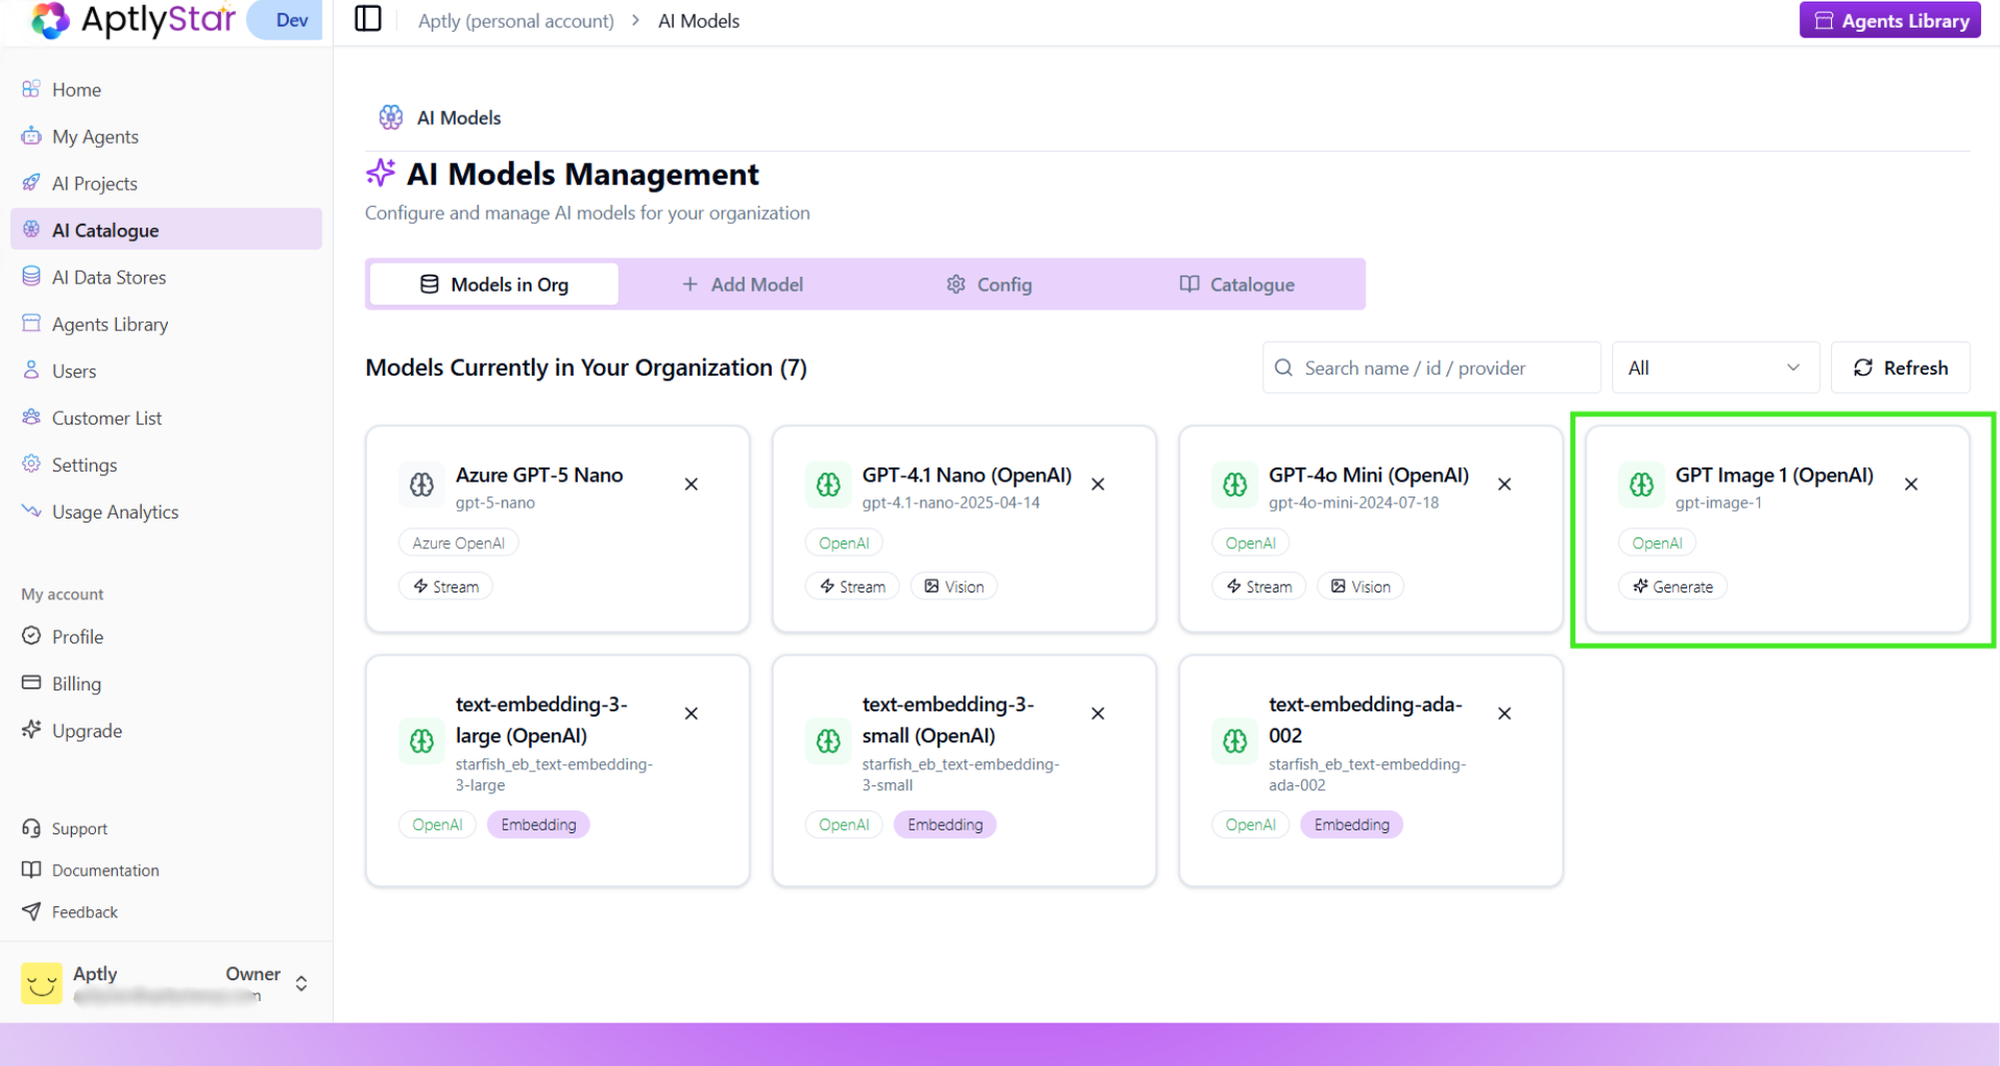Viewport: 2000px width, 1066px height.
Task: Click the Documentation book icon
Action: tap(31, 870)
